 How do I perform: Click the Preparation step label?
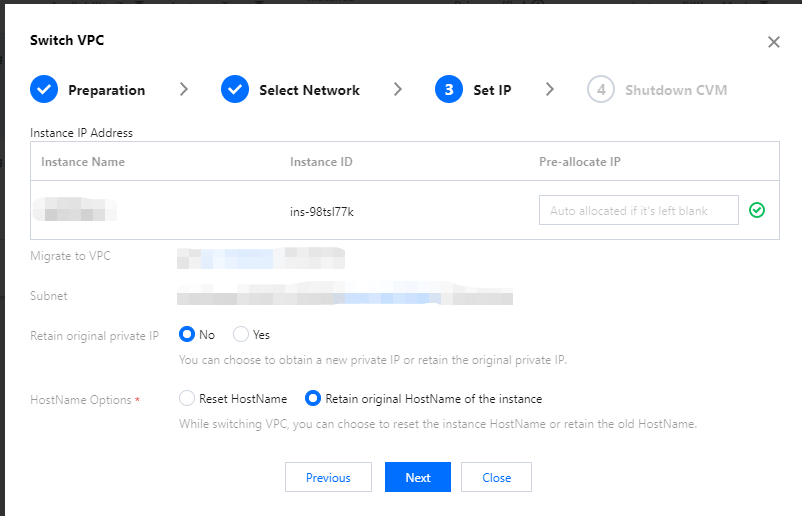coord(106,90)
